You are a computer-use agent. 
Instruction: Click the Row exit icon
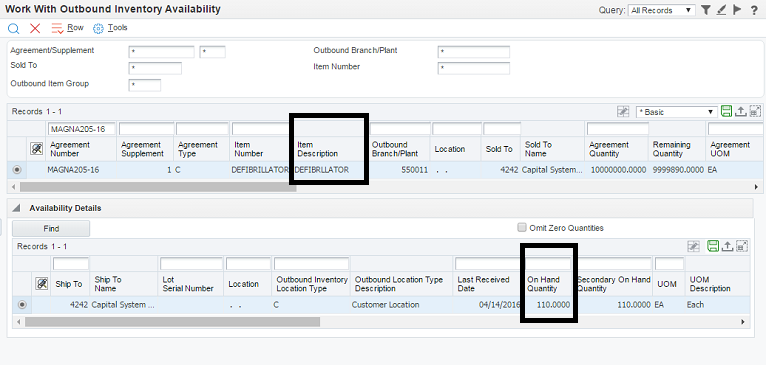(x=57, y=28)
